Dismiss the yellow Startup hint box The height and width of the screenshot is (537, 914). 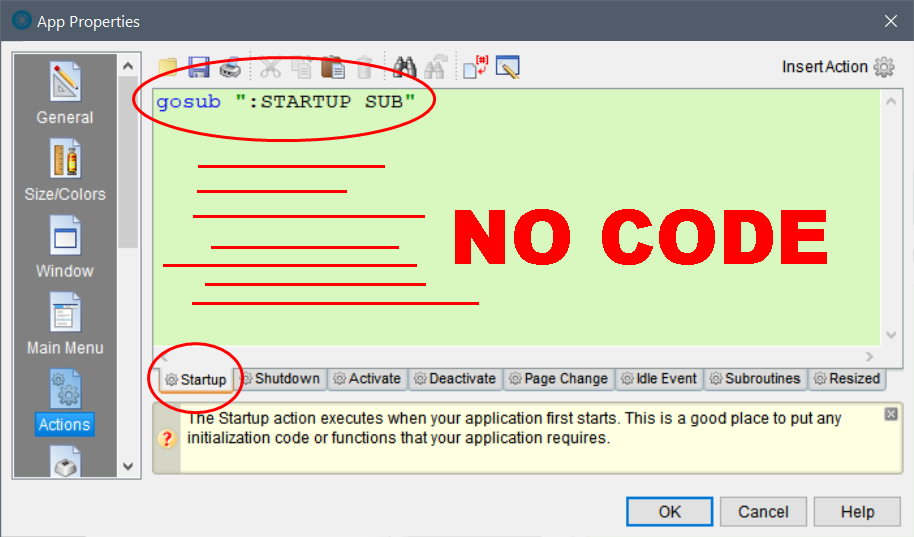891,414
